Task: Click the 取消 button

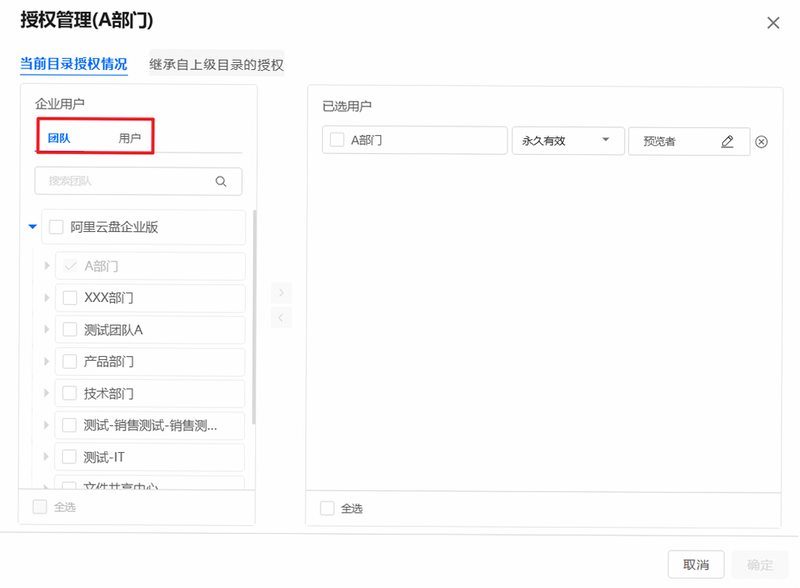Action: [696, 565]
